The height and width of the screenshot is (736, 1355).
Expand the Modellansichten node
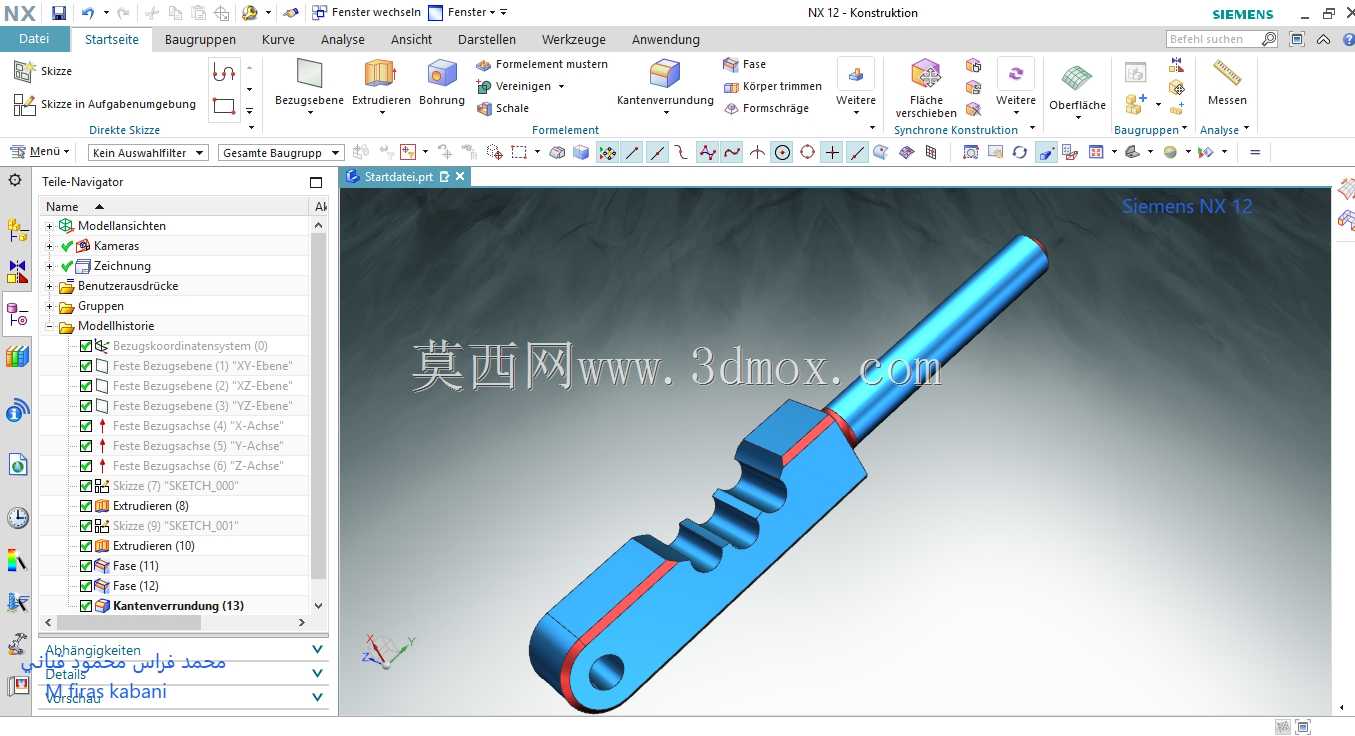tap(49, 226)
